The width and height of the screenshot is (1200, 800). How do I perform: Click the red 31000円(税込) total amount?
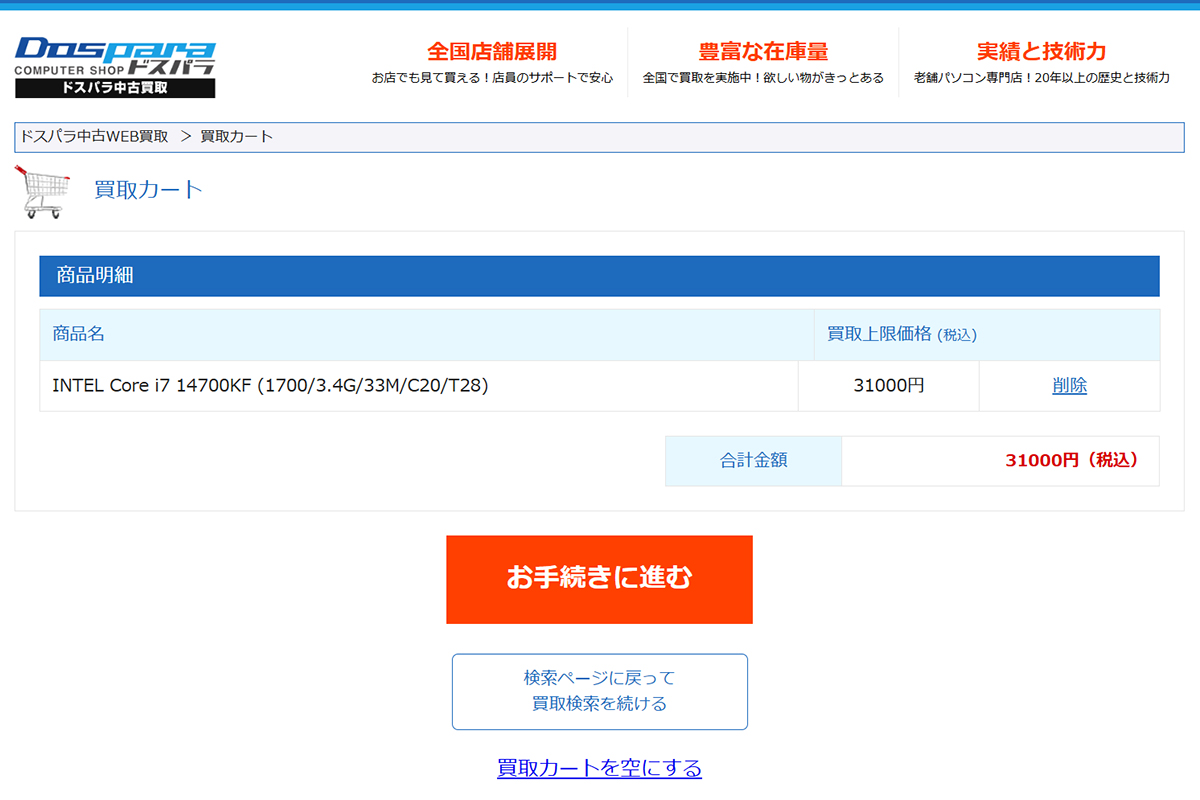tap(1071, 461)
